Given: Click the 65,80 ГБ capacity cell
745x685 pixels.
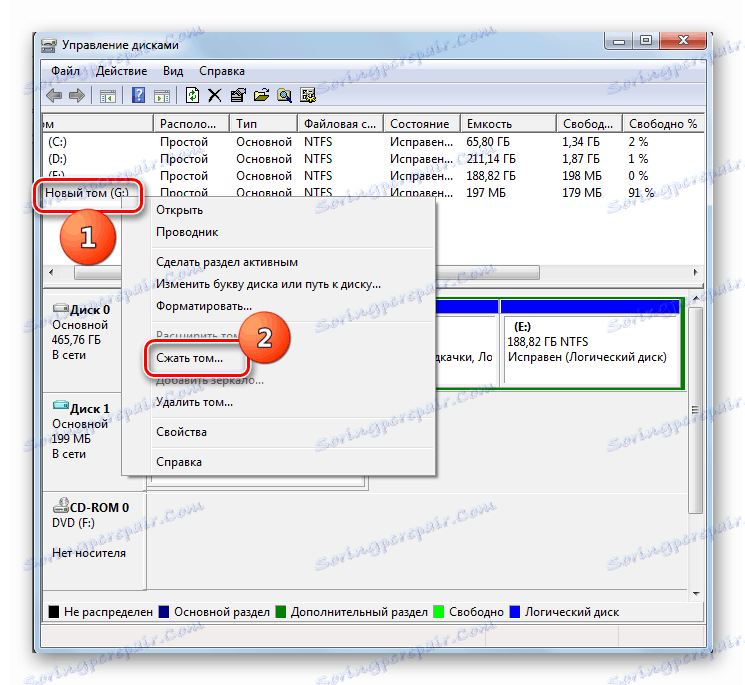Looking at the screenshot, I should 487,142.
